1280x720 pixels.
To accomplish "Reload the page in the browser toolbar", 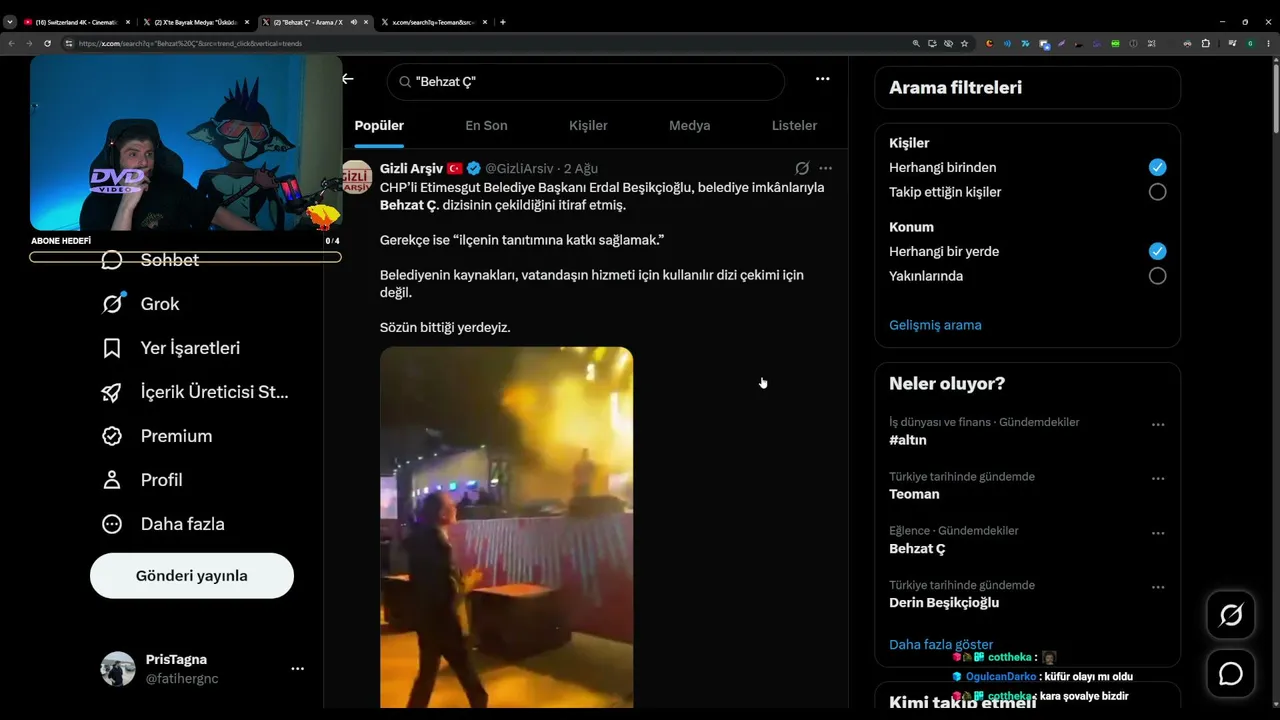I will point(47,43).
